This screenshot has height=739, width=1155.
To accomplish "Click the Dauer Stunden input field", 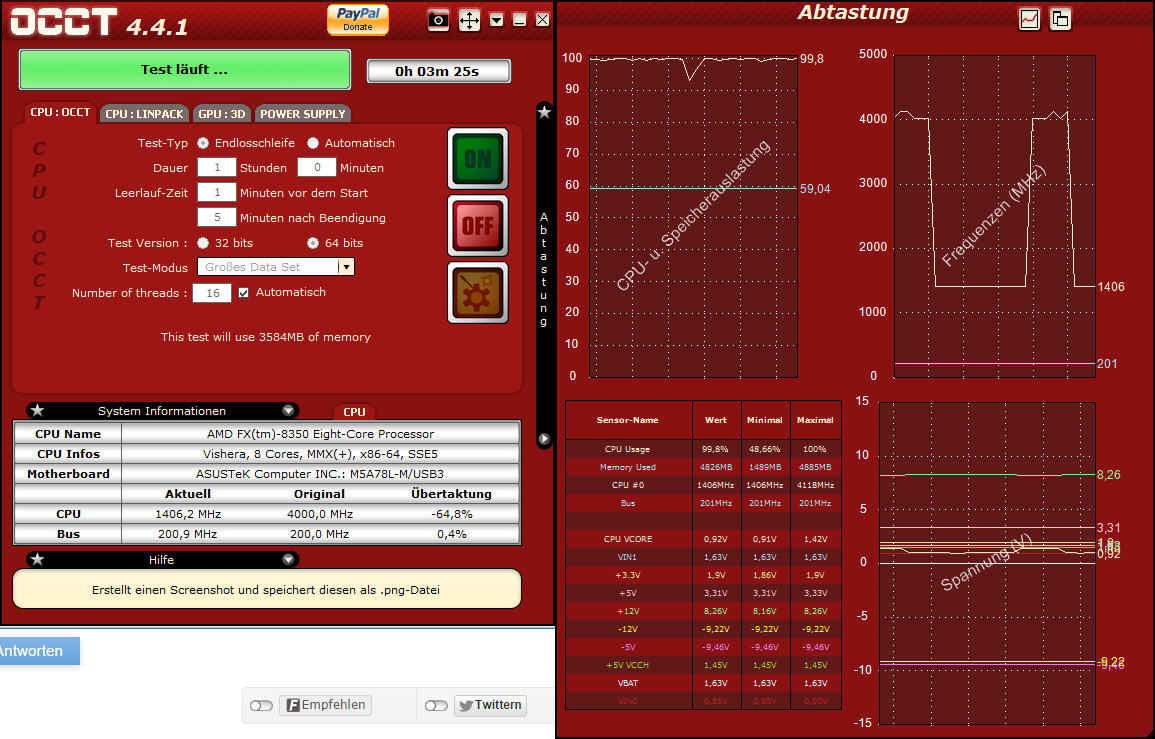I will pyautogui.click(x=217, y=167).
